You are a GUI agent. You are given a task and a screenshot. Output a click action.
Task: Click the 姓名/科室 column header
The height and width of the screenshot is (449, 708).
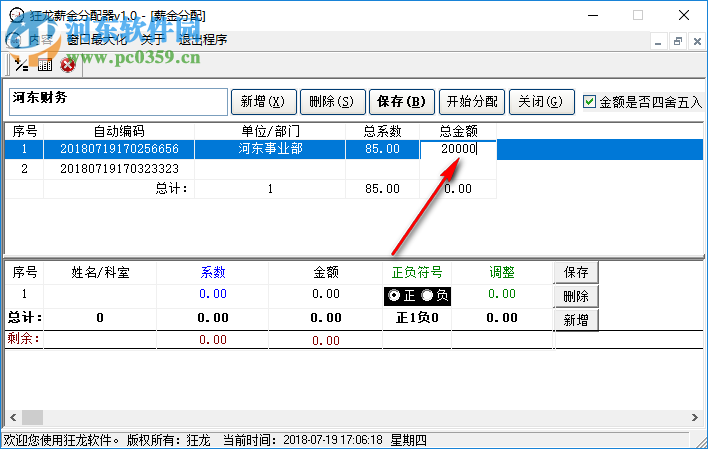(x=100, y=272)
